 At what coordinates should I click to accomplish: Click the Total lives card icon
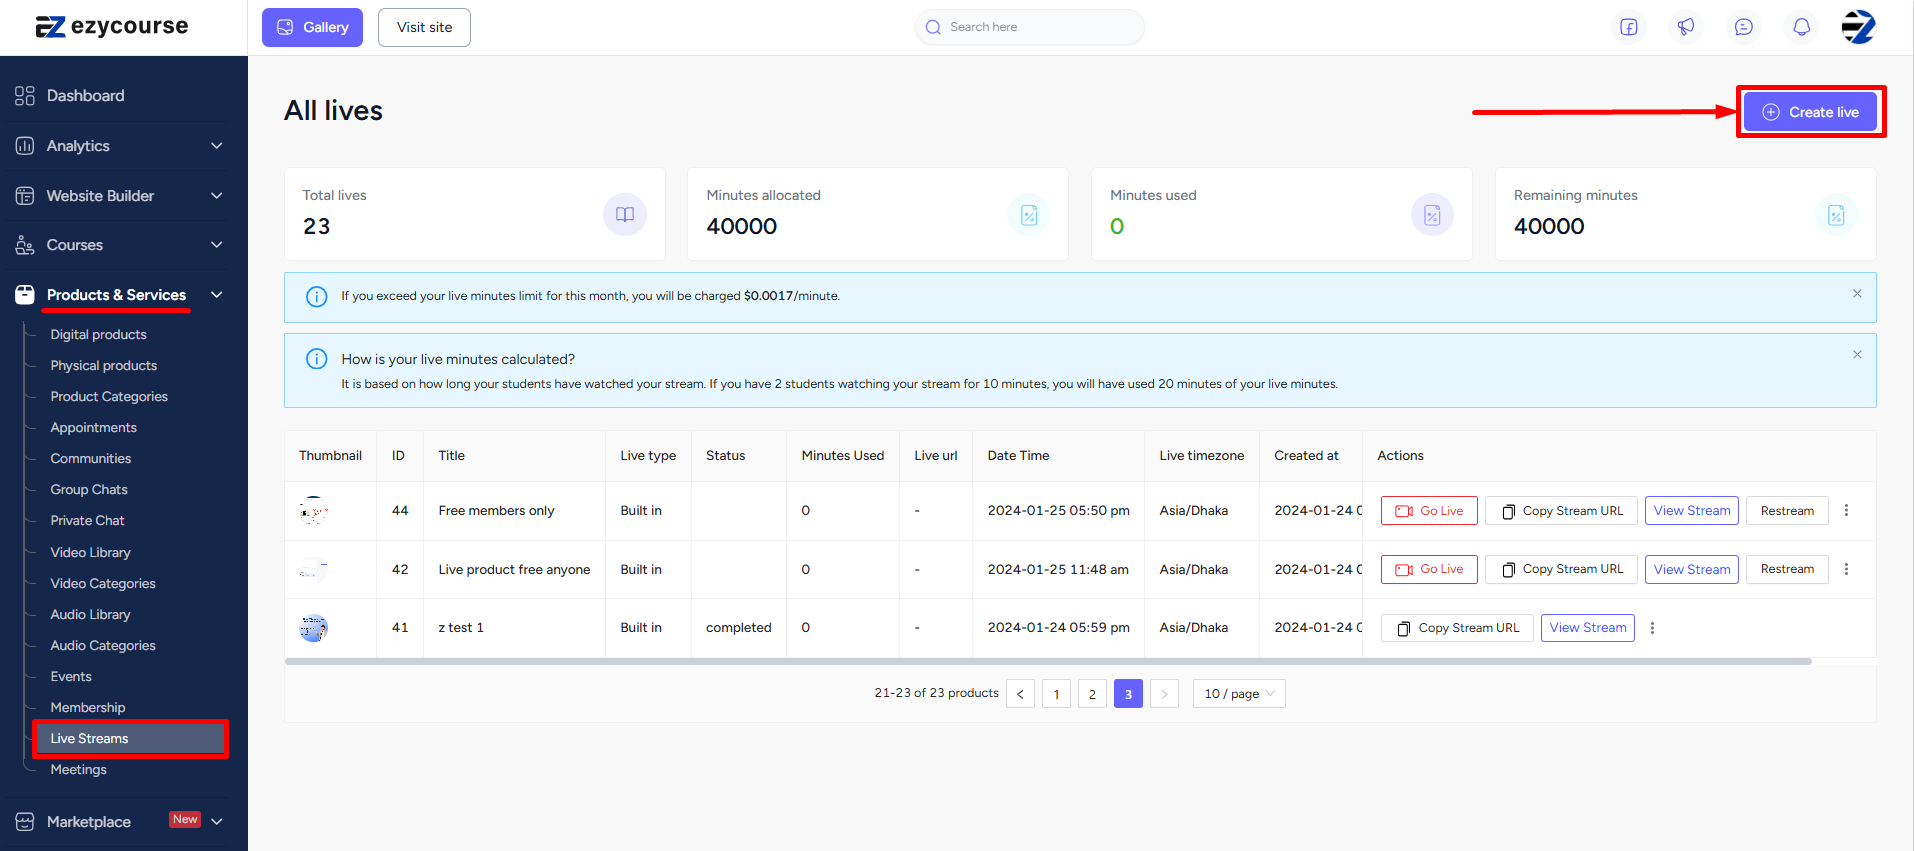(625, 214)
